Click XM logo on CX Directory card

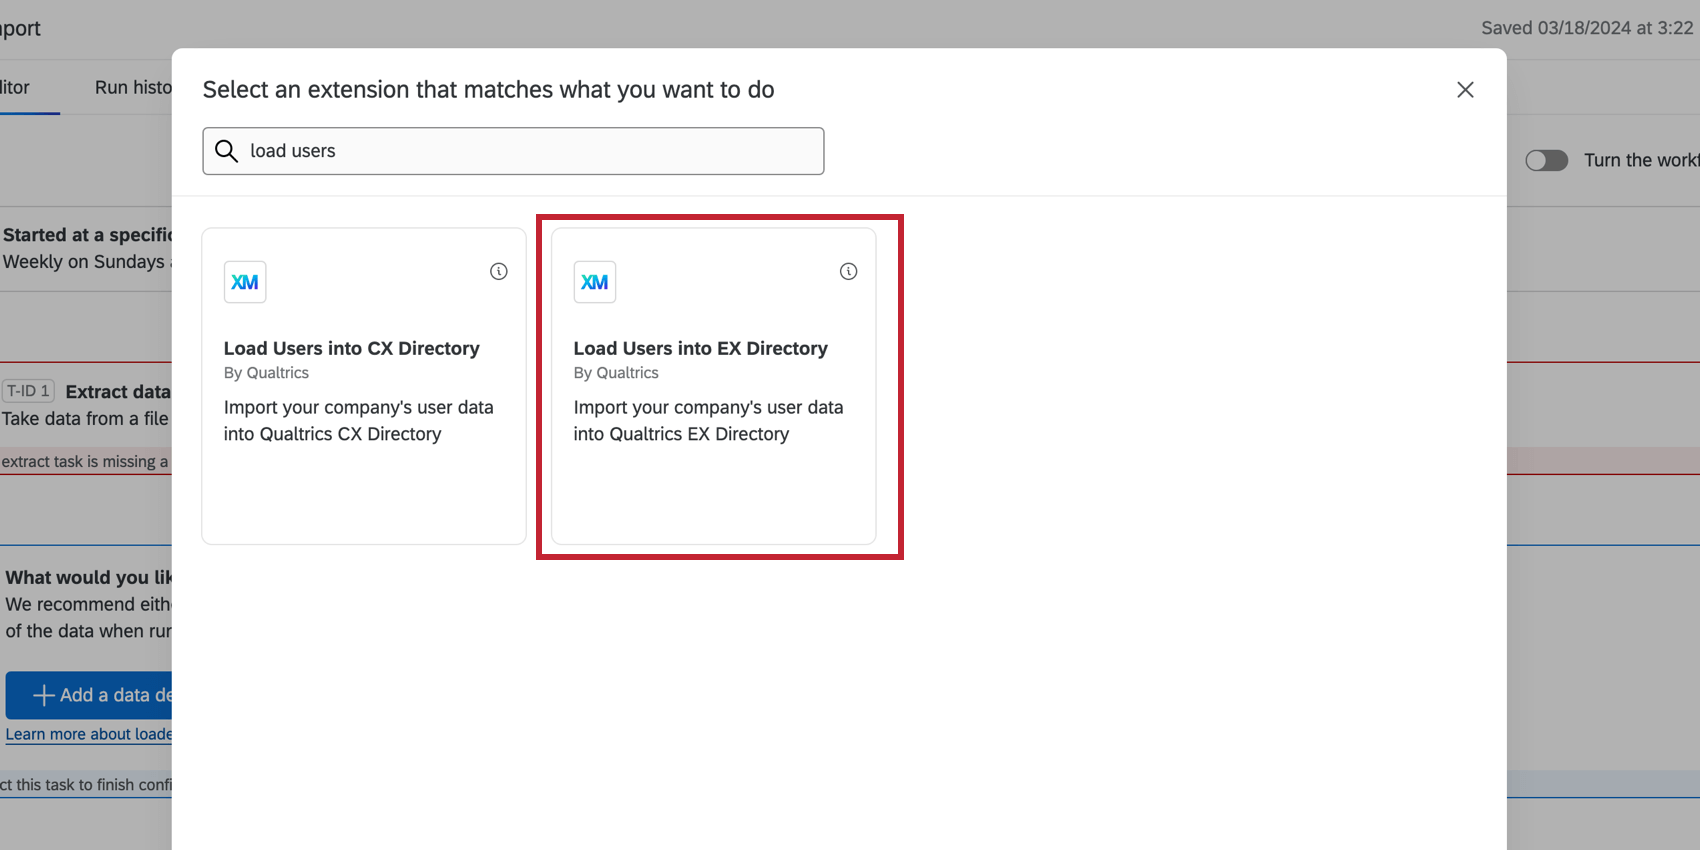[245, 282]
